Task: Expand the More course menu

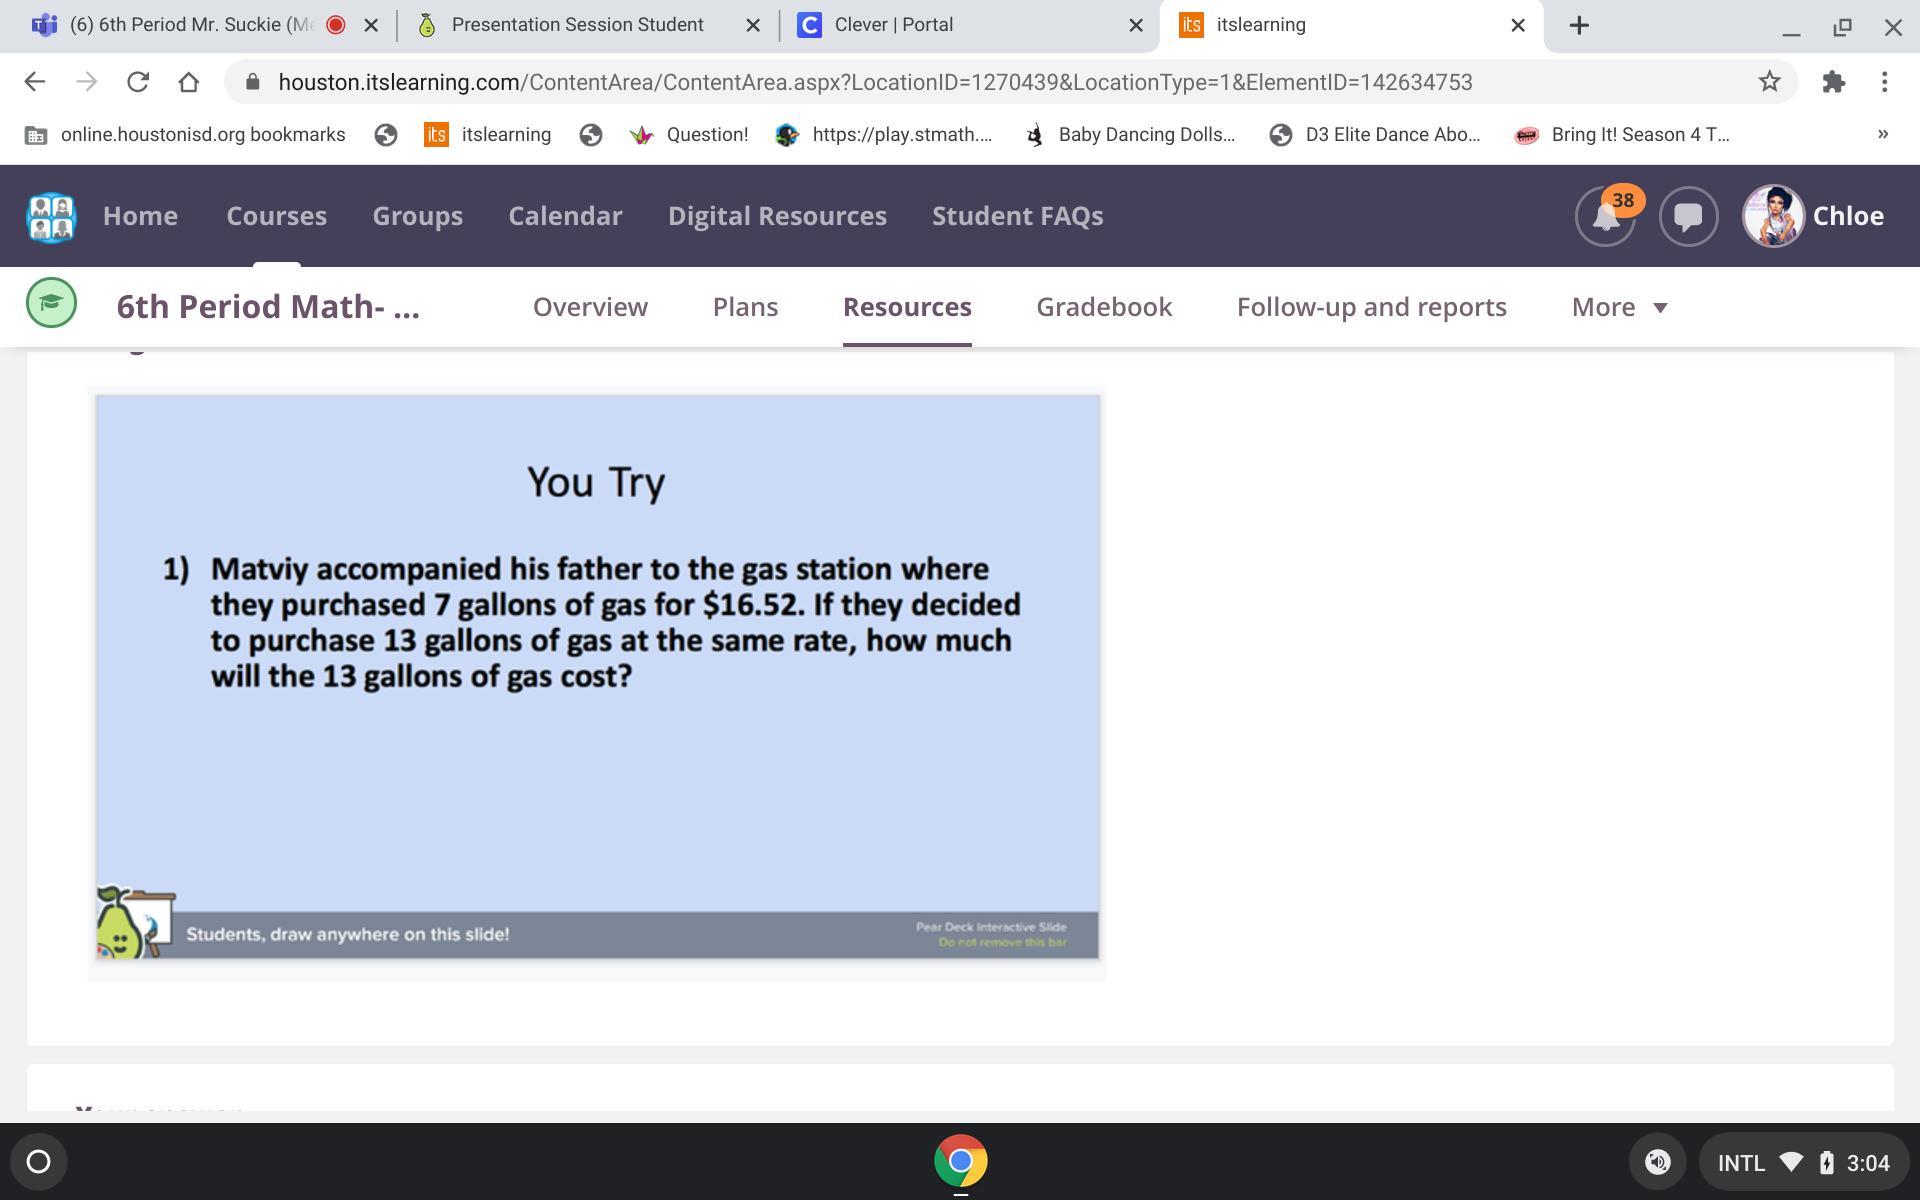Action: [1617, 307]
